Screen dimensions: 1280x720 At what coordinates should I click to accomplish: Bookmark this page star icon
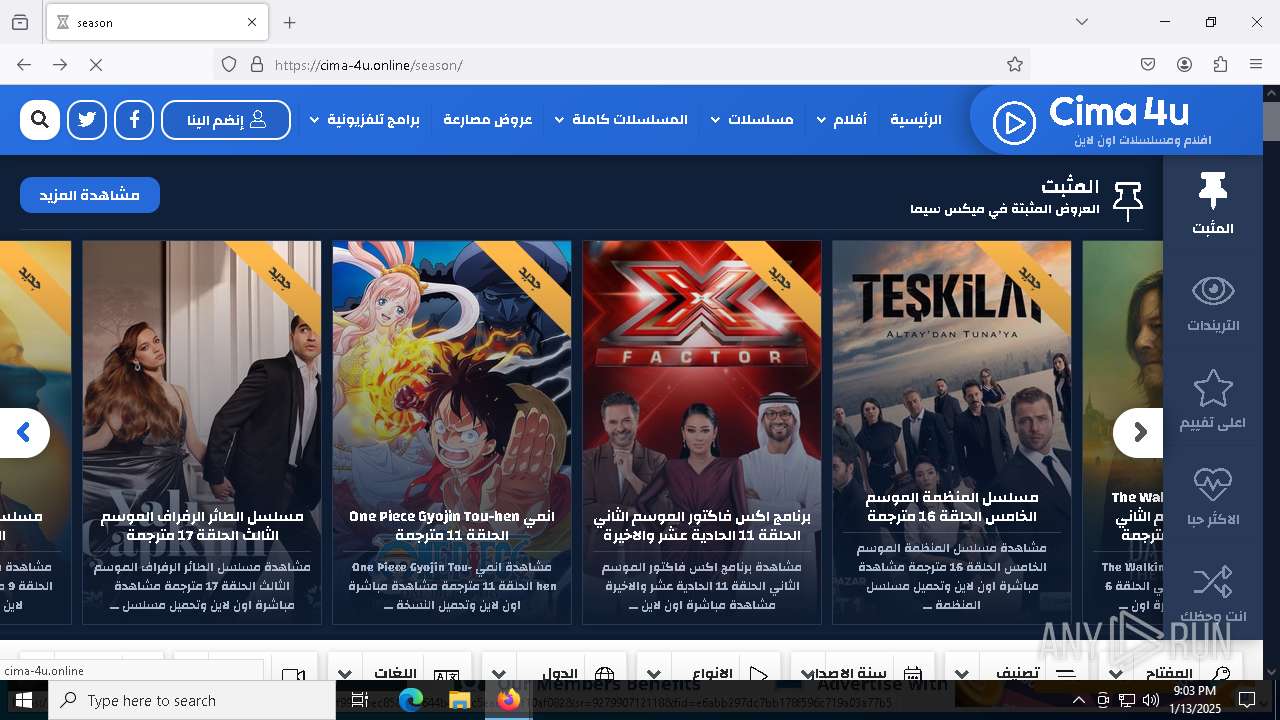(x=1015, y=65)
